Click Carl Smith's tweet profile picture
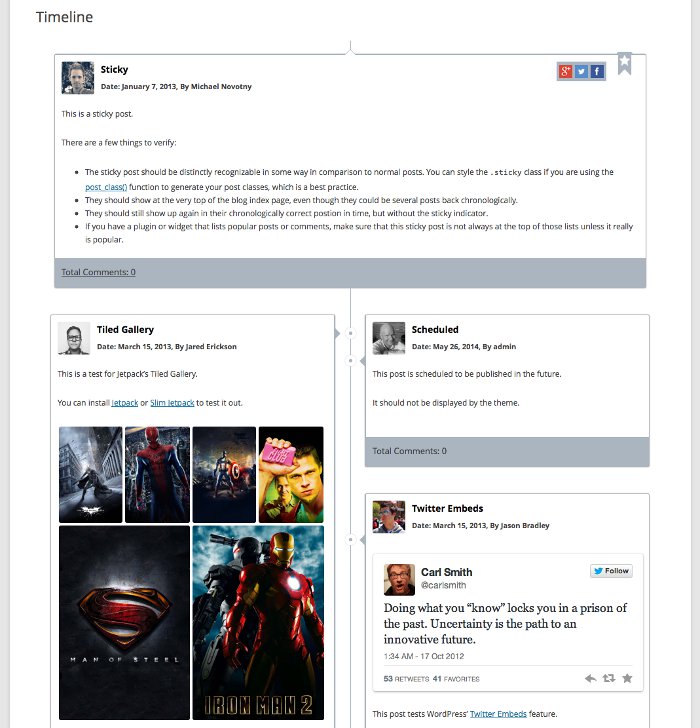This screenshot has width=700, height=728. [399, 579]
